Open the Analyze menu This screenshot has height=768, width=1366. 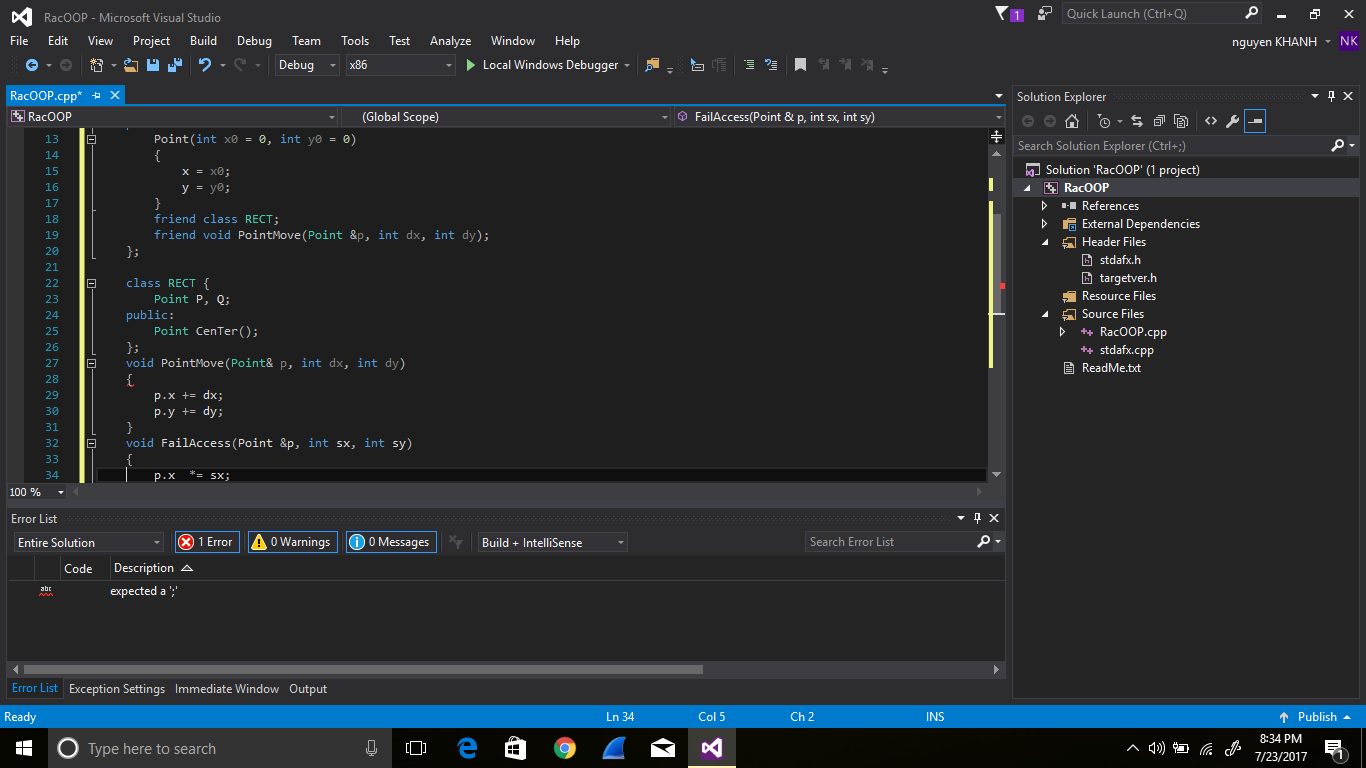[x=450, y=41]
